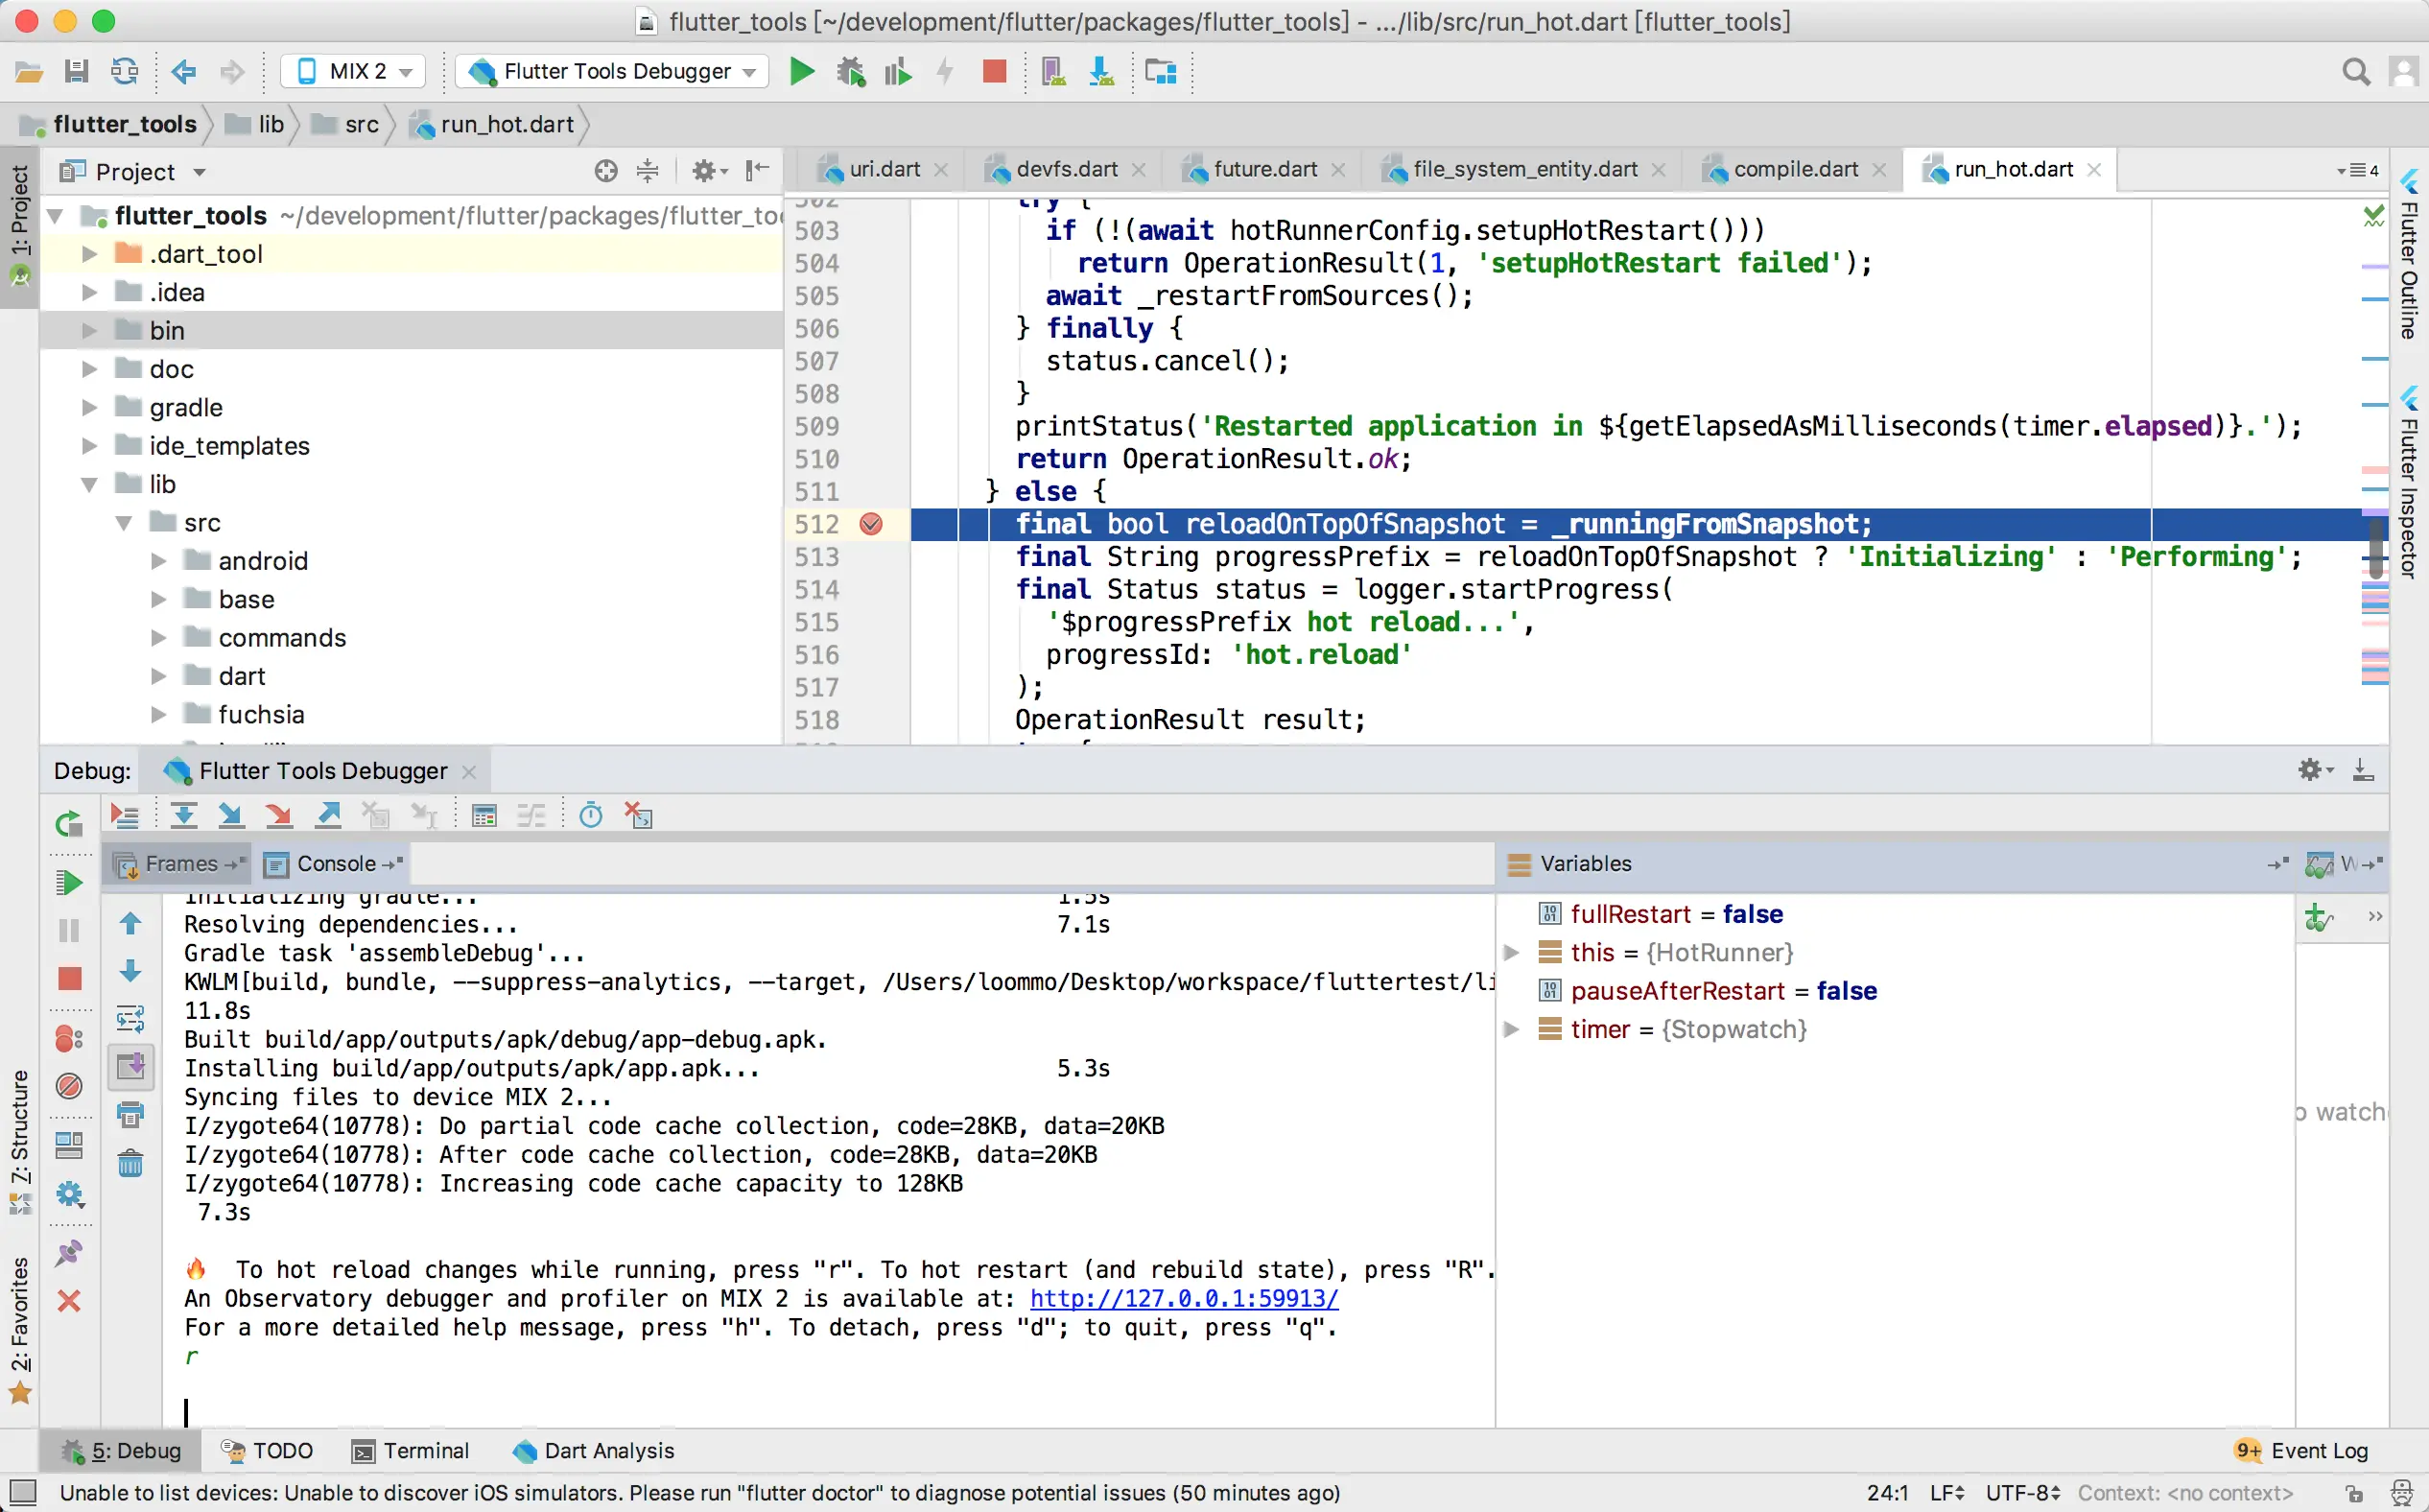Switch to the compile.dart editor tab

(1795, 170)
